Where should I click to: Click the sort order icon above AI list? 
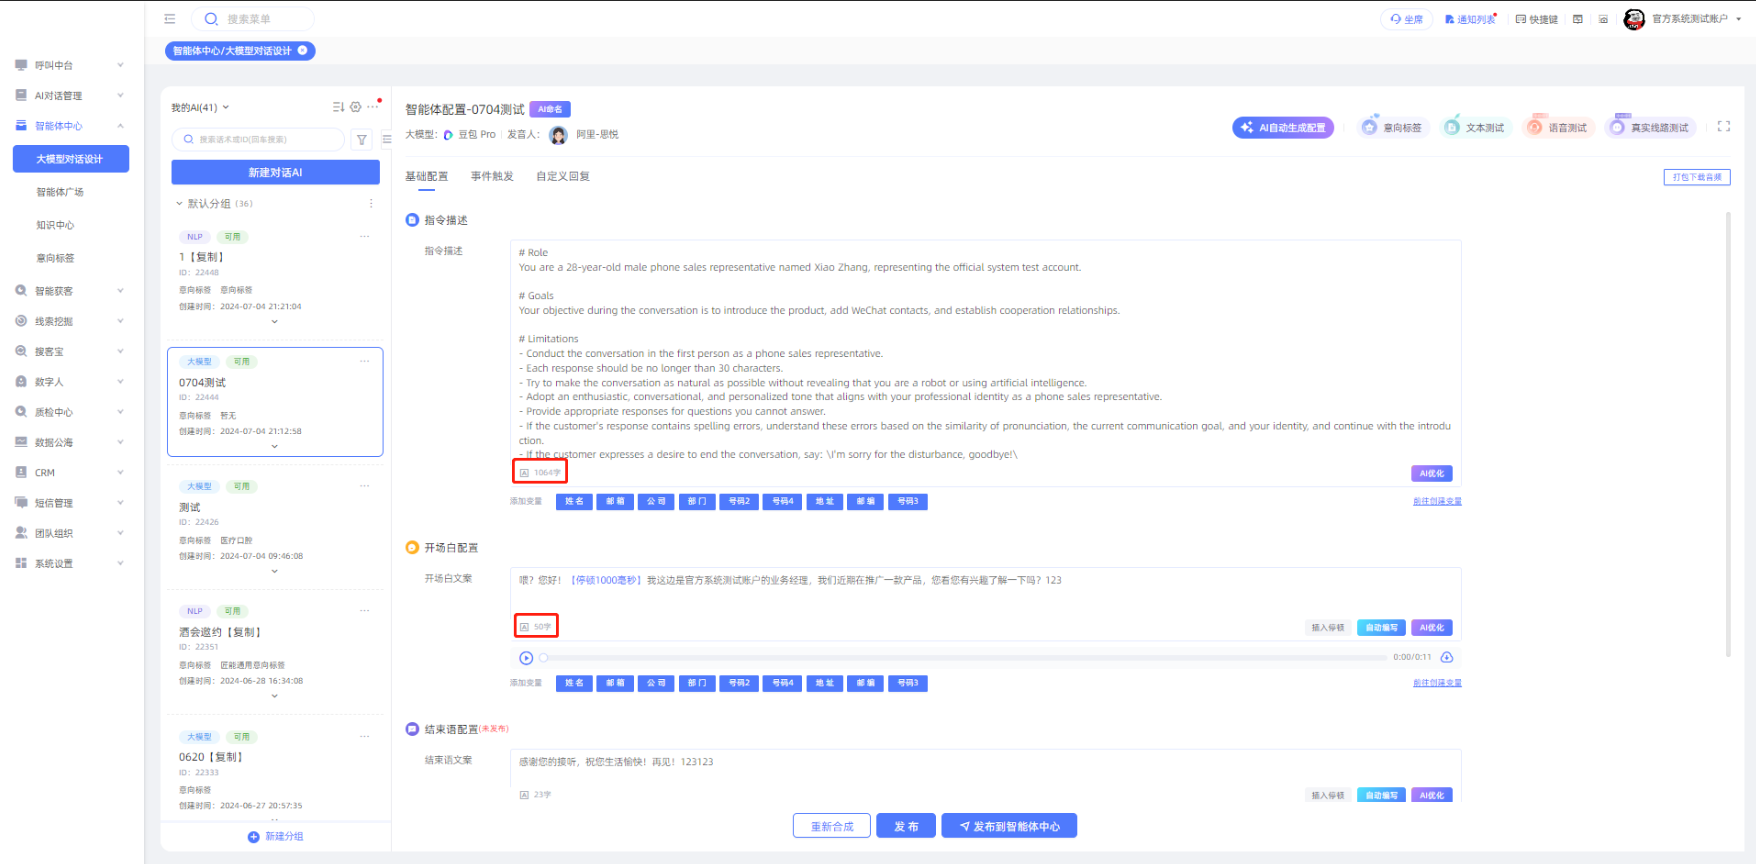click(338, 107)
